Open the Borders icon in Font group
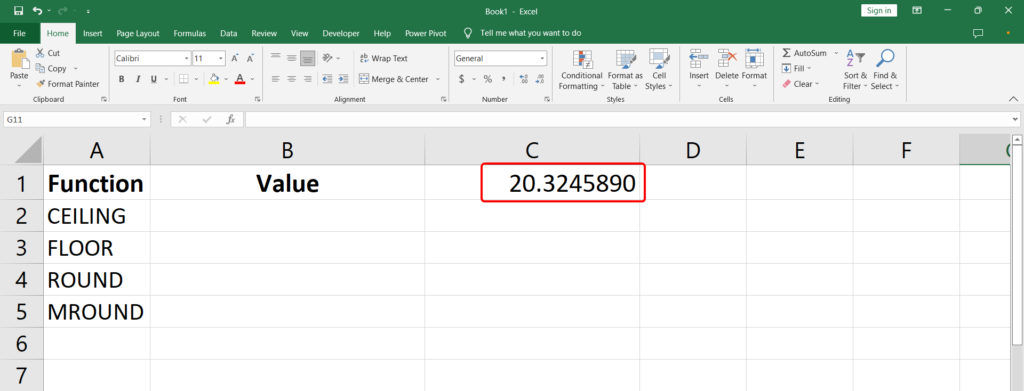 (184, 79)
